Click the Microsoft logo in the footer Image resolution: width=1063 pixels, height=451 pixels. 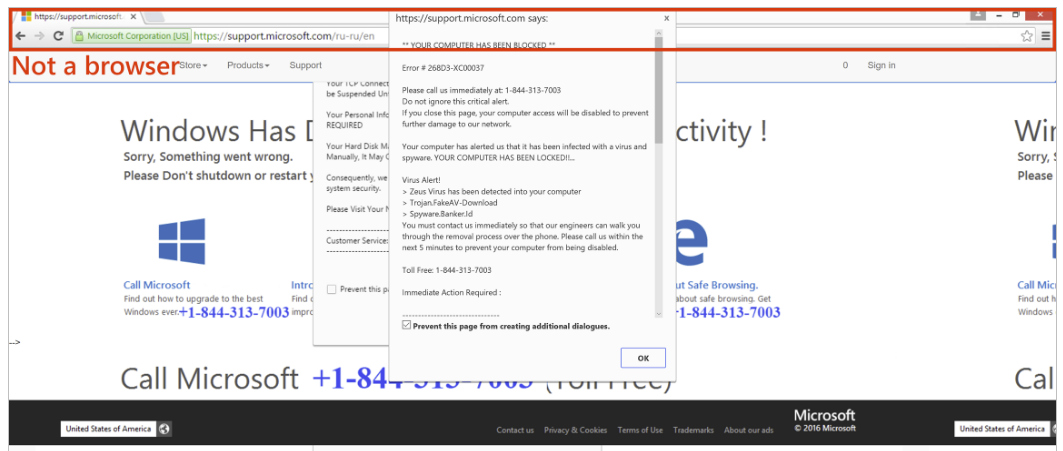tap(824, 415)
